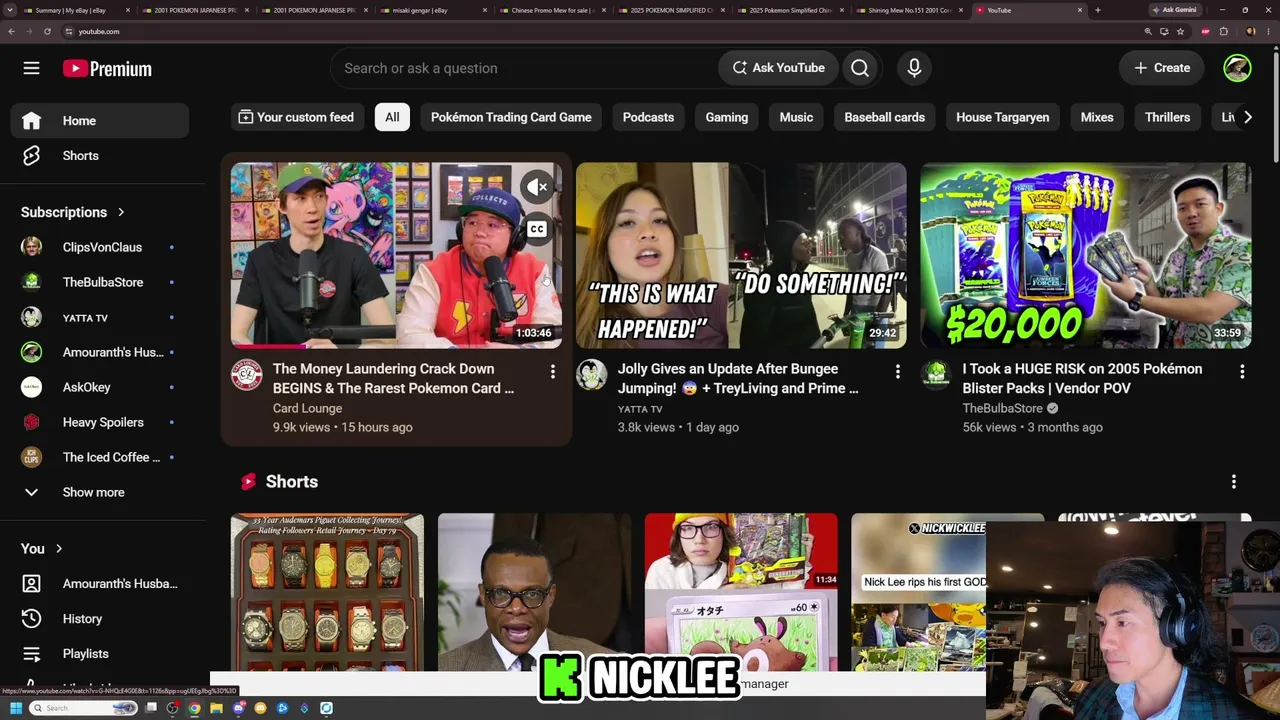Open Shorts in the sidebar
The width and height of the screenshot is (1280, 720).
pos(100,156)
